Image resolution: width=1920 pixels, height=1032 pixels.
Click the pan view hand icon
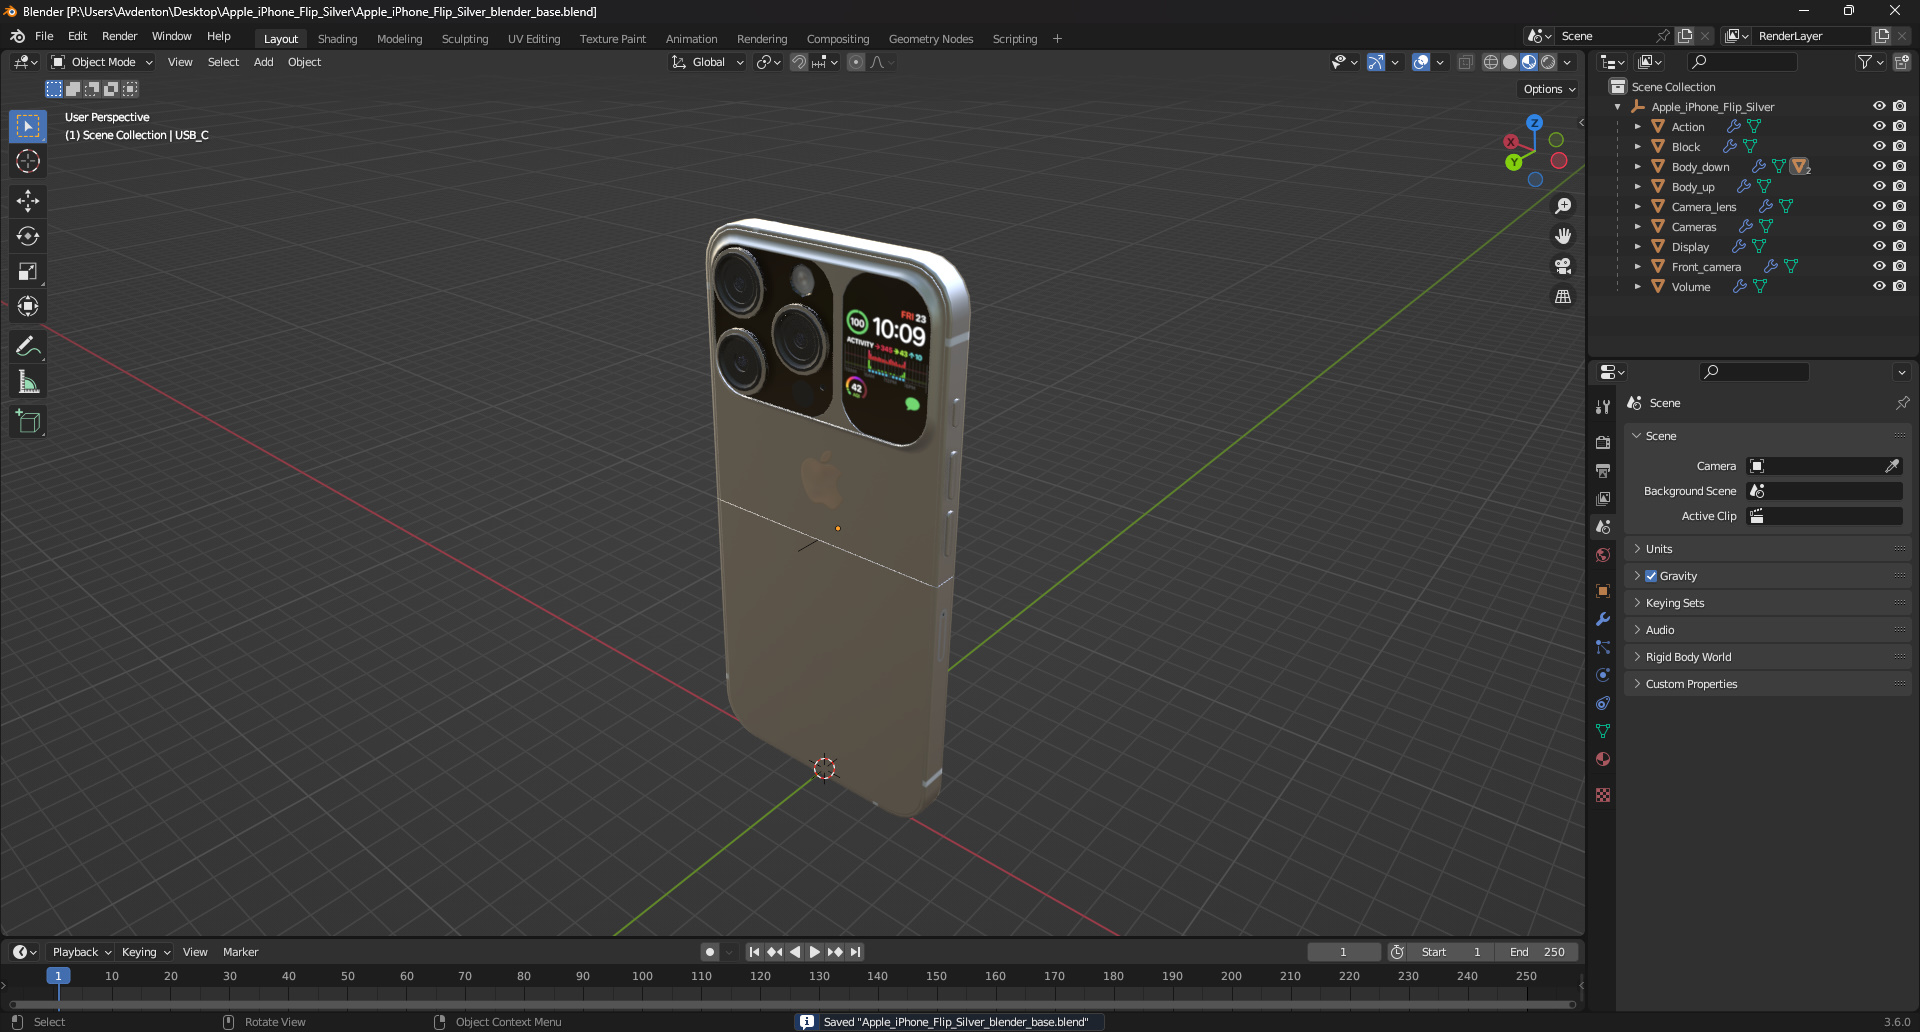point(1563,236)
